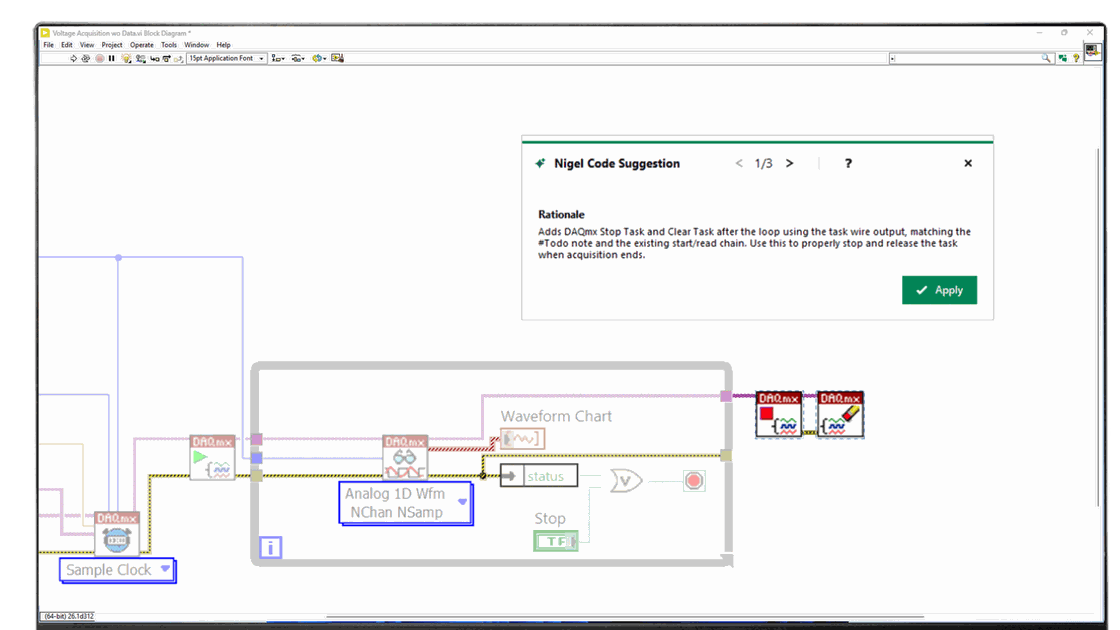The image size is (1120, 630).
Task: Click the error wire output loop tunnel
Action: pyautogui.click(x=726, y=455)
